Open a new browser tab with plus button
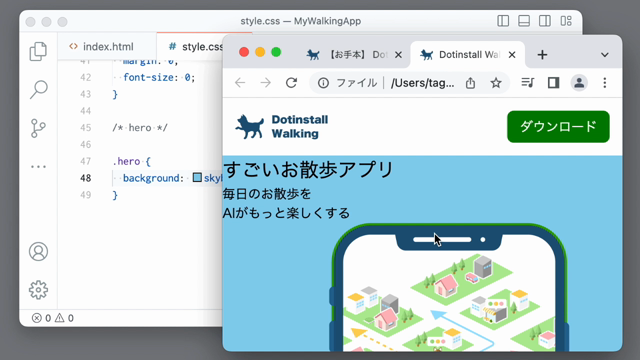Image resolution: width=640 pixels, height=360 pixels. coord(542,55)
